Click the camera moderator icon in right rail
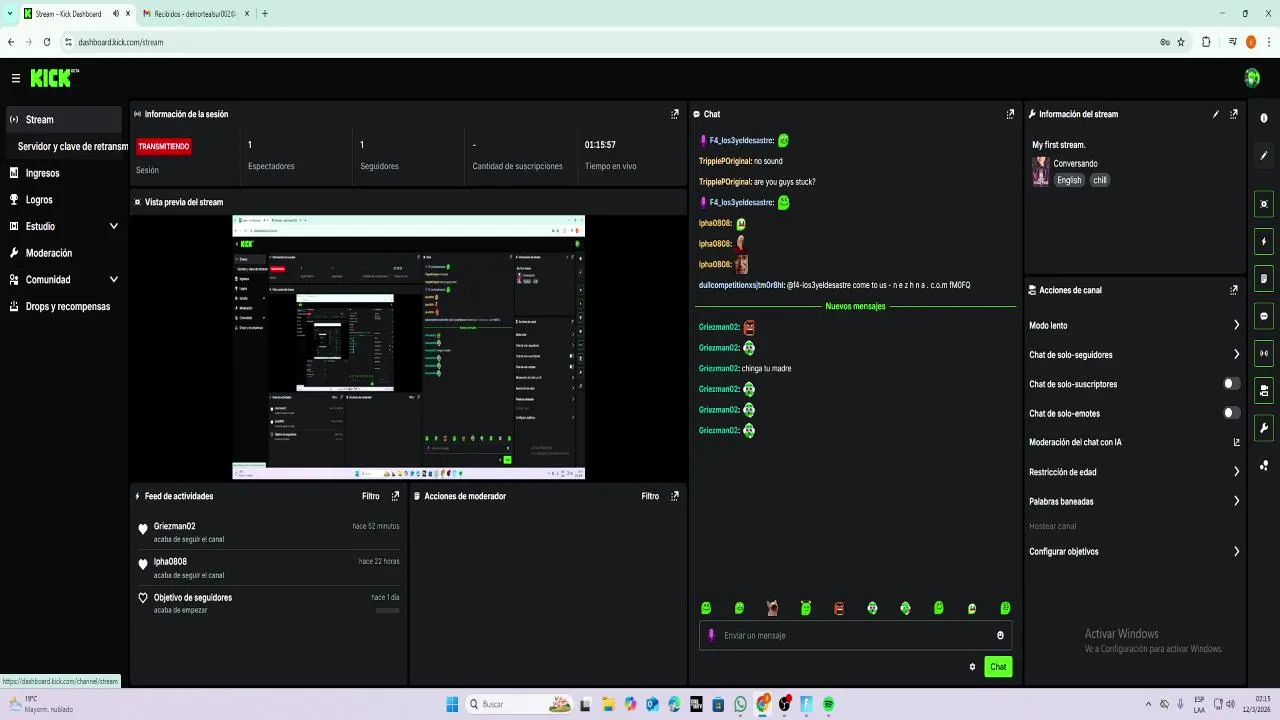1280x720 pixels. 1264,390
